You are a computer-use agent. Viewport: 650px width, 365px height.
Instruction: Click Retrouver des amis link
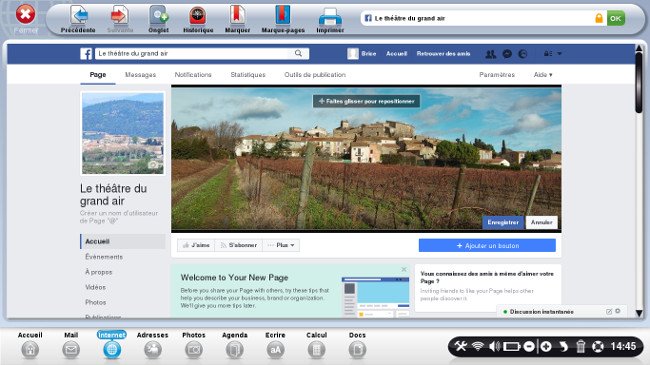443,54
